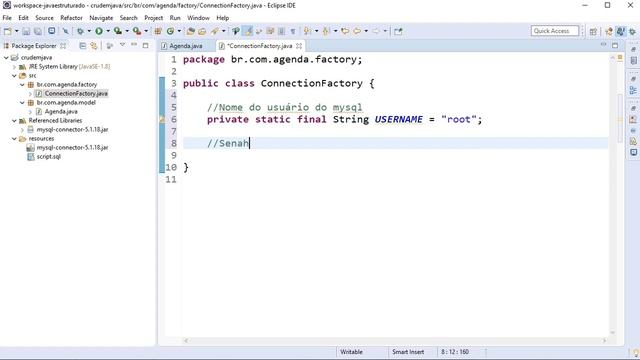The height and width of the screenshot is (360, 640).
Task: Open the Refactor menu
Action: coord(71,18)
